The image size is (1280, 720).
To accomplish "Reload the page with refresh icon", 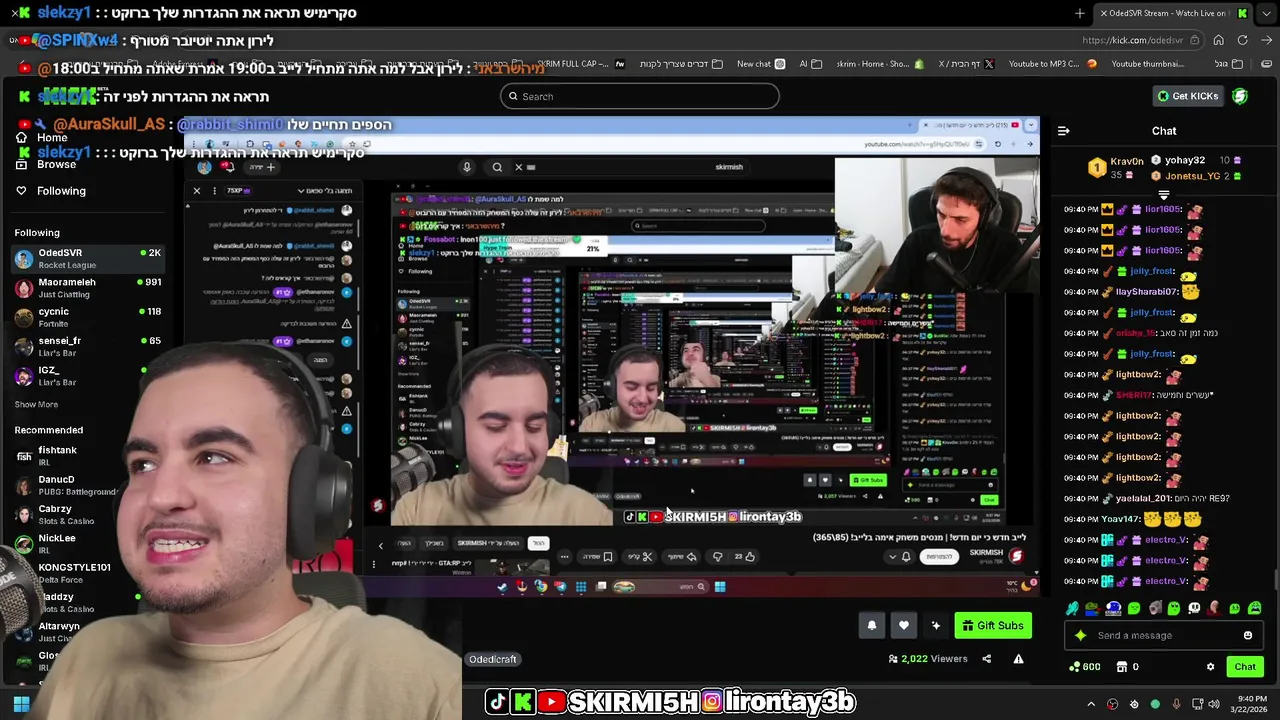I will (x=1242, y=40).
